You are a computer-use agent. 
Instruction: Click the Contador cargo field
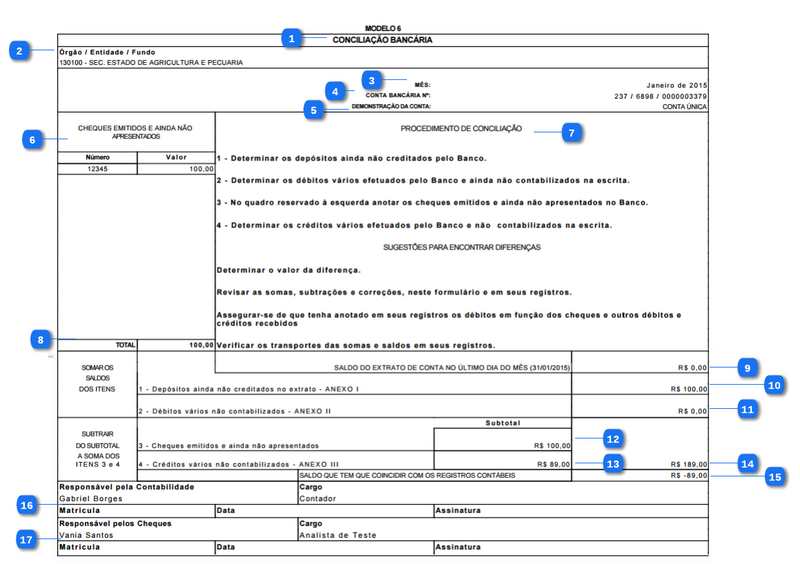point(317,497)
